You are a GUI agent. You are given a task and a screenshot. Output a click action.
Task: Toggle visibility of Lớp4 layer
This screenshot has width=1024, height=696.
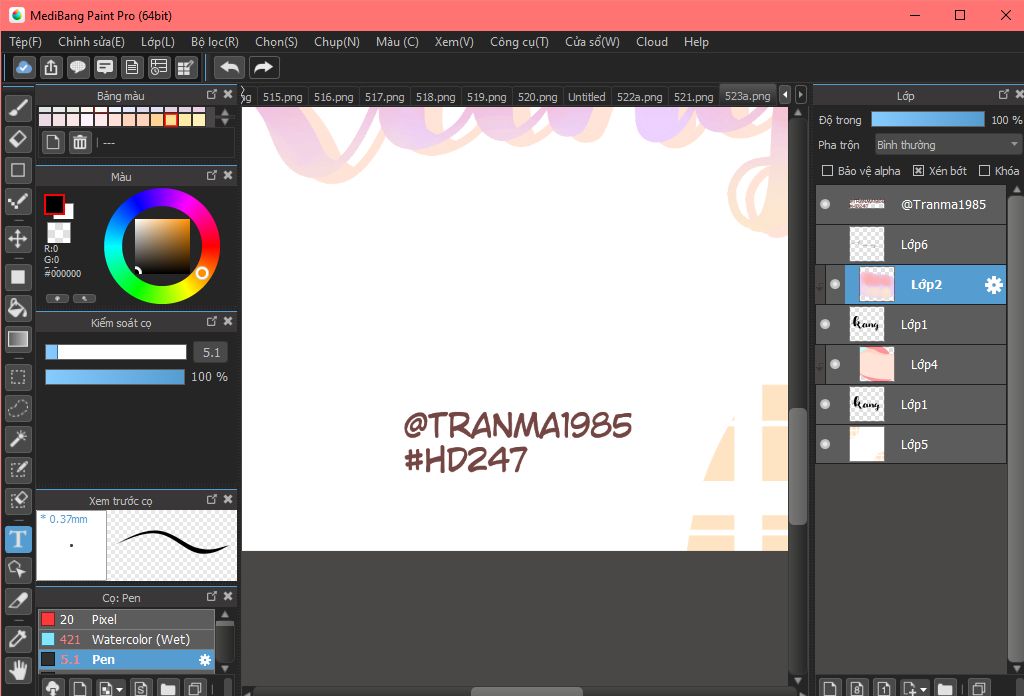coord(835,364)
